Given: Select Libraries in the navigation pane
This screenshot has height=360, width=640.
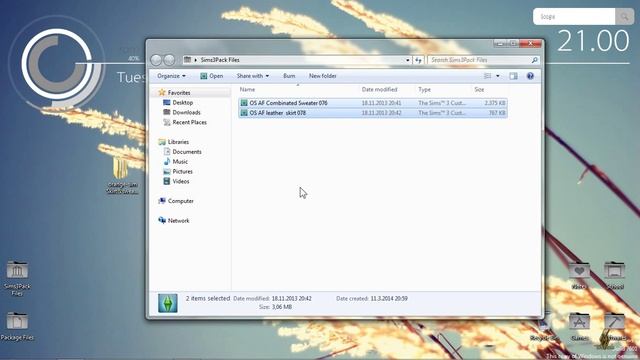Looking at the screenshot, I should click(x=178, y=142).
